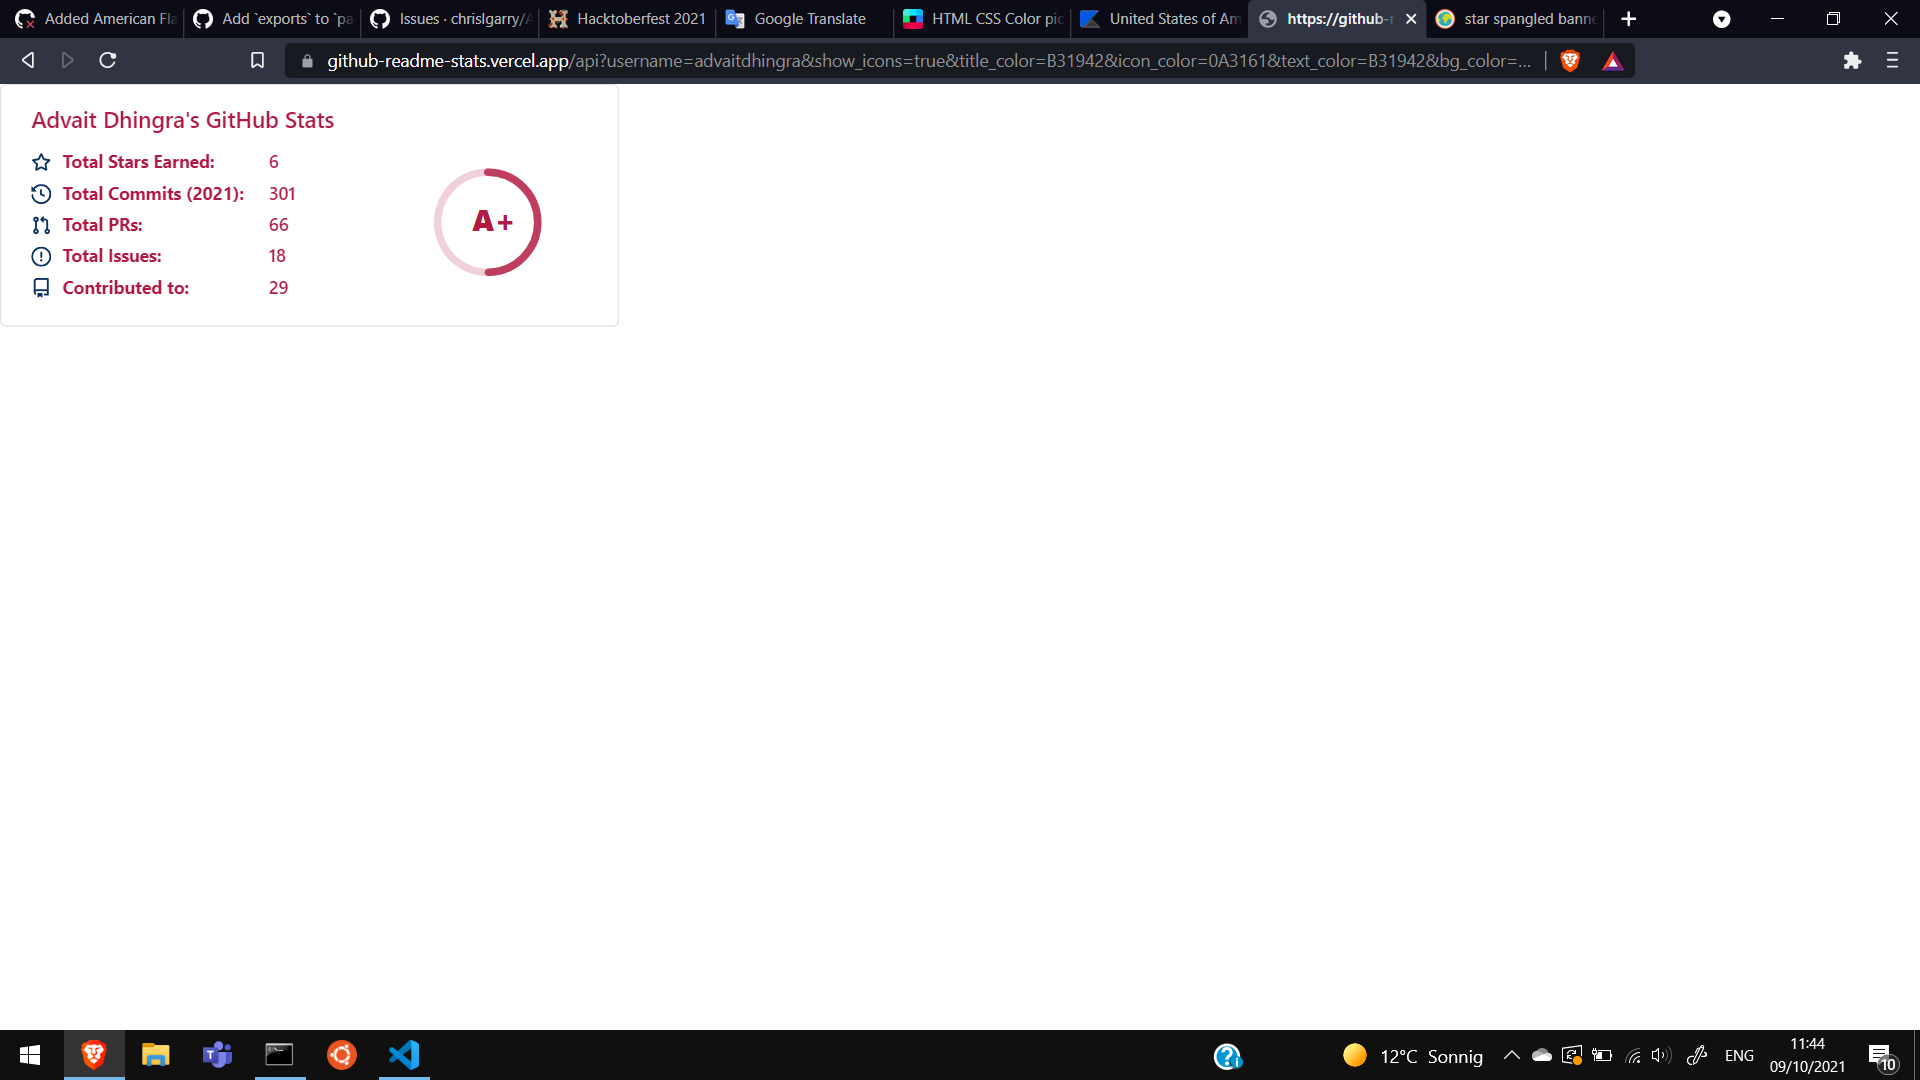Launch Visual Studio Code from the taskbar
Viewport: 1920px width, 1080px height.
point(404,1055)
